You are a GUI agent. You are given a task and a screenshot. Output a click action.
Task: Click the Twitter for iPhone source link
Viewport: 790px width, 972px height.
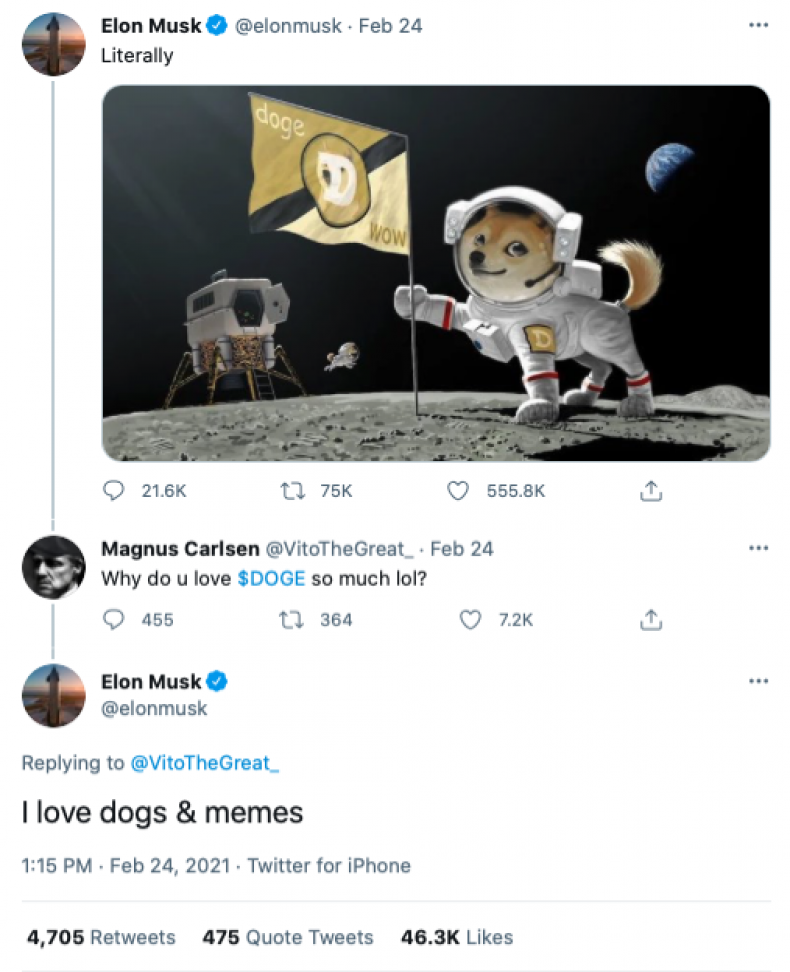pyautogui.click(x=329, y=865)
